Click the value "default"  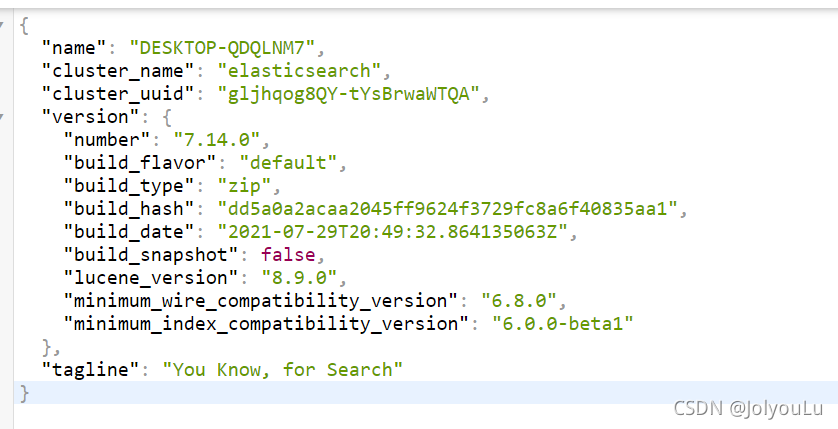tap(289, 163)
